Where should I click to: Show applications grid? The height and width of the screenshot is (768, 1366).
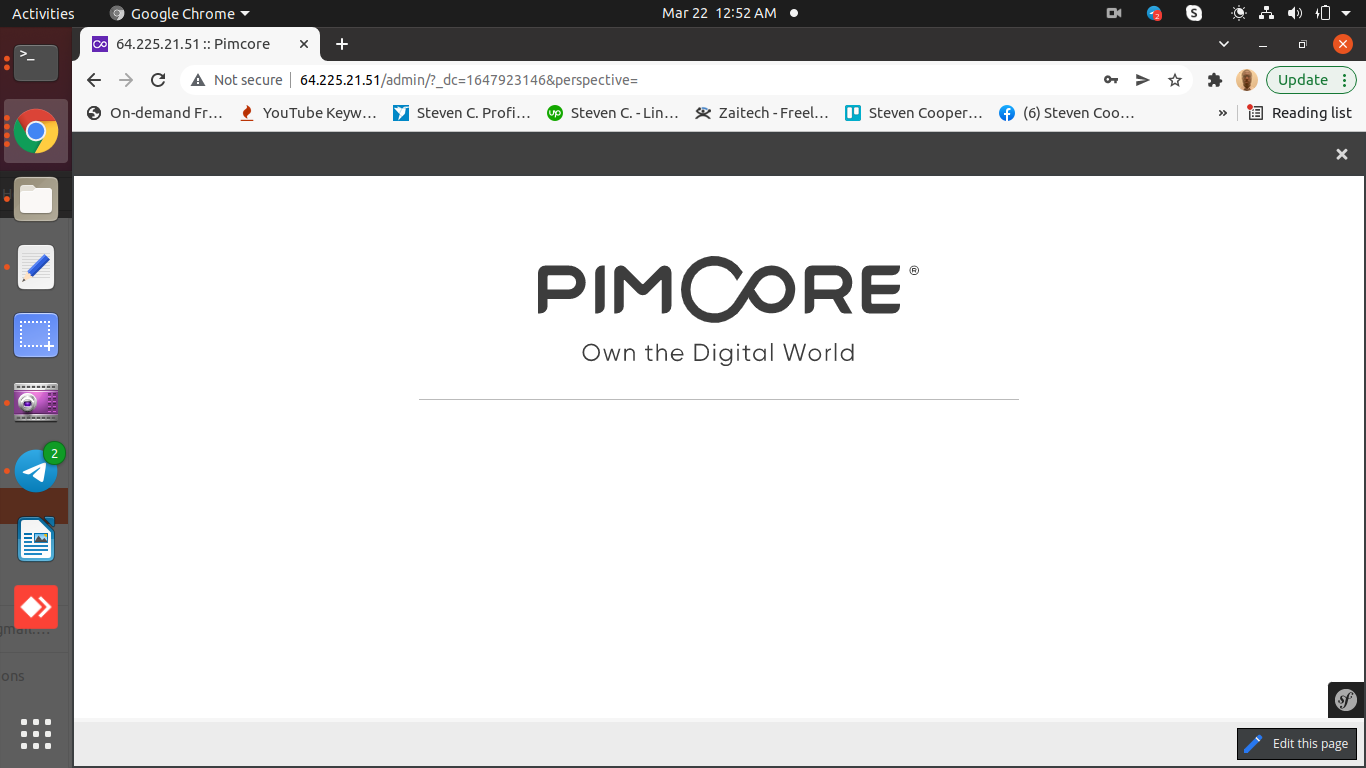[36, 733]
